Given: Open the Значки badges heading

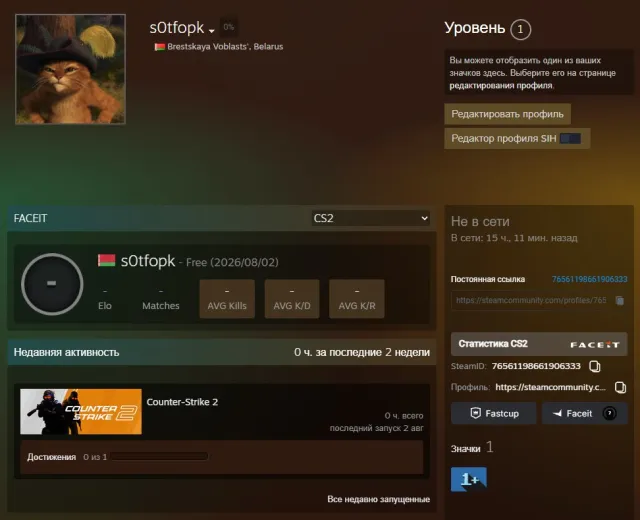Looking at the screenshot, I should click(x=465, y=449).
